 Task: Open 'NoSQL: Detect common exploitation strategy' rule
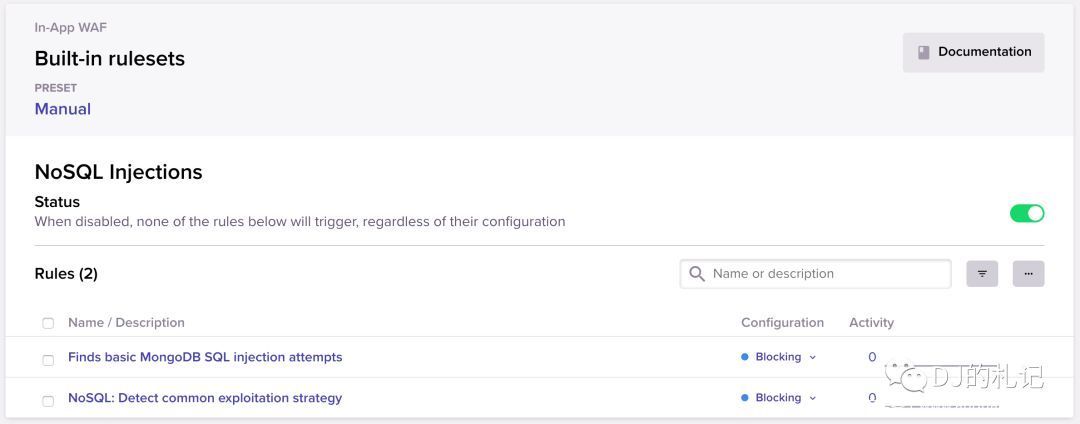(x=205, y=398)
